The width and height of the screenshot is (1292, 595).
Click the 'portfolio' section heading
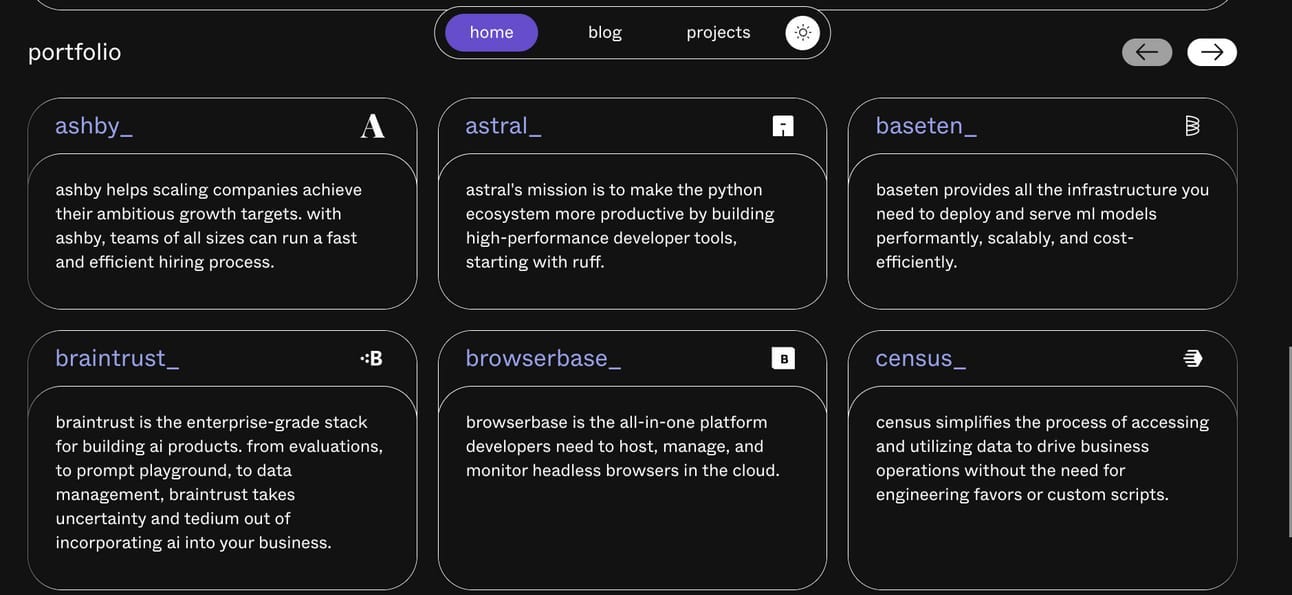75,52
